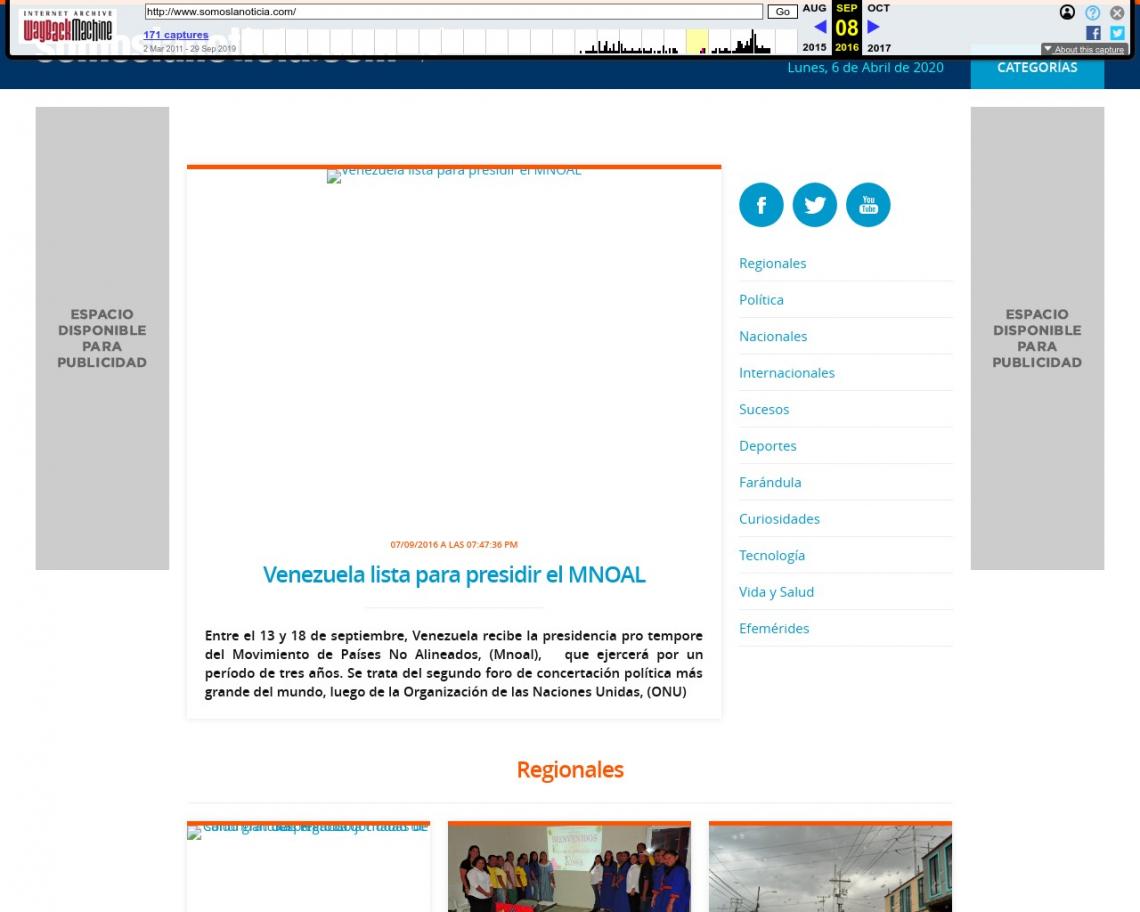
Task: Click the highlighted 2016 timeline segment
Action: [x=697, y=41]
